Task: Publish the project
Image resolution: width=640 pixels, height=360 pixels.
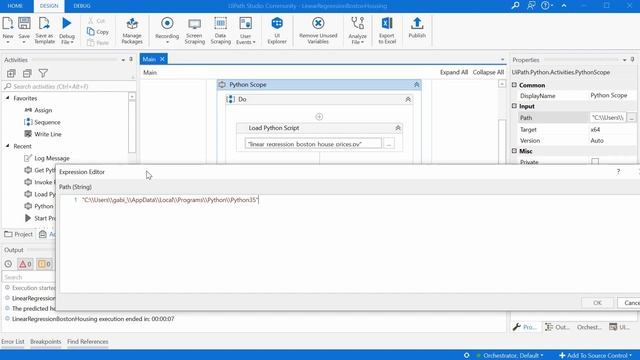Action: 417,28
